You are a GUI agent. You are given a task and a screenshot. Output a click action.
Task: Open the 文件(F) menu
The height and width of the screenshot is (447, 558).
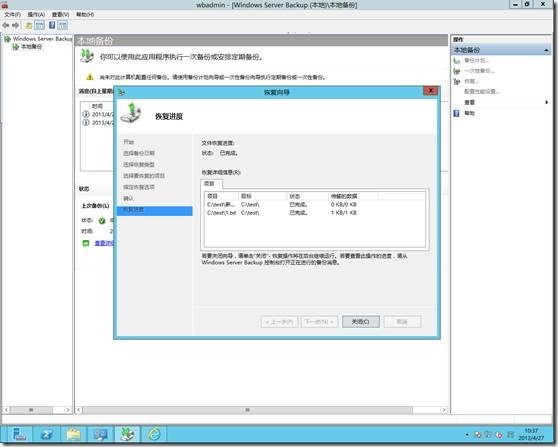click(x=12, y=14)
